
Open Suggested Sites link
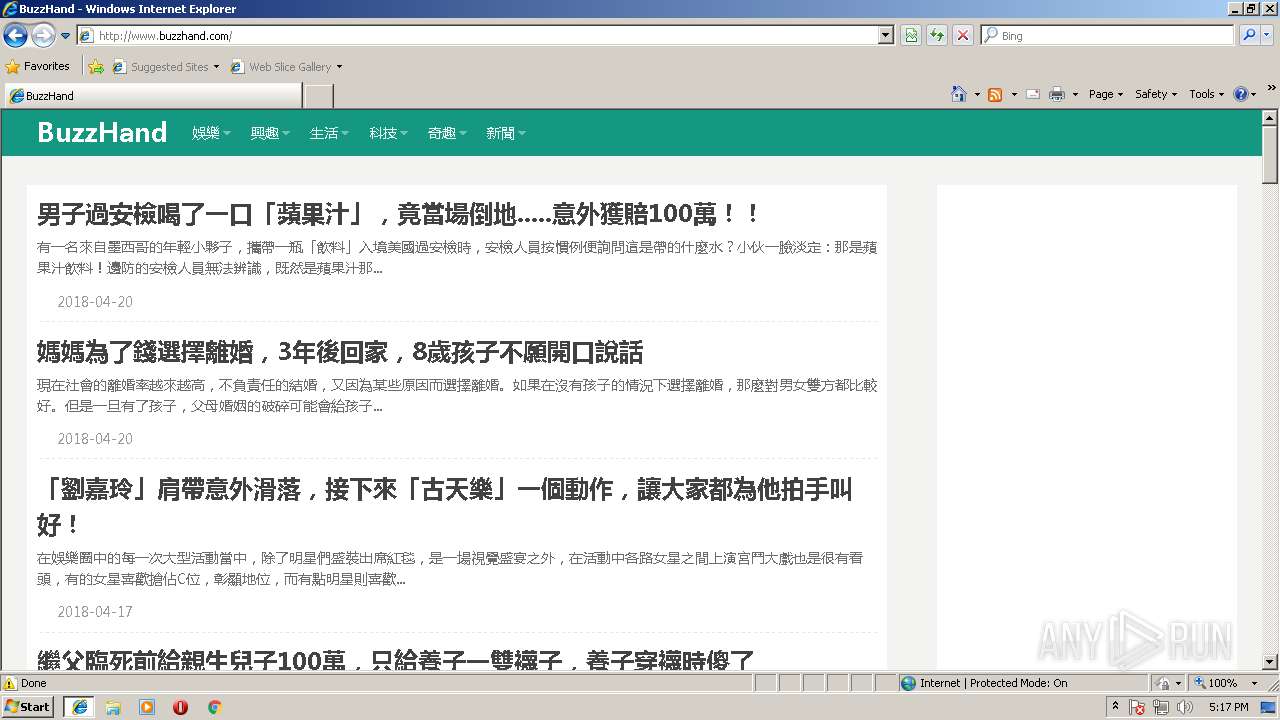[x=165, y=67]
